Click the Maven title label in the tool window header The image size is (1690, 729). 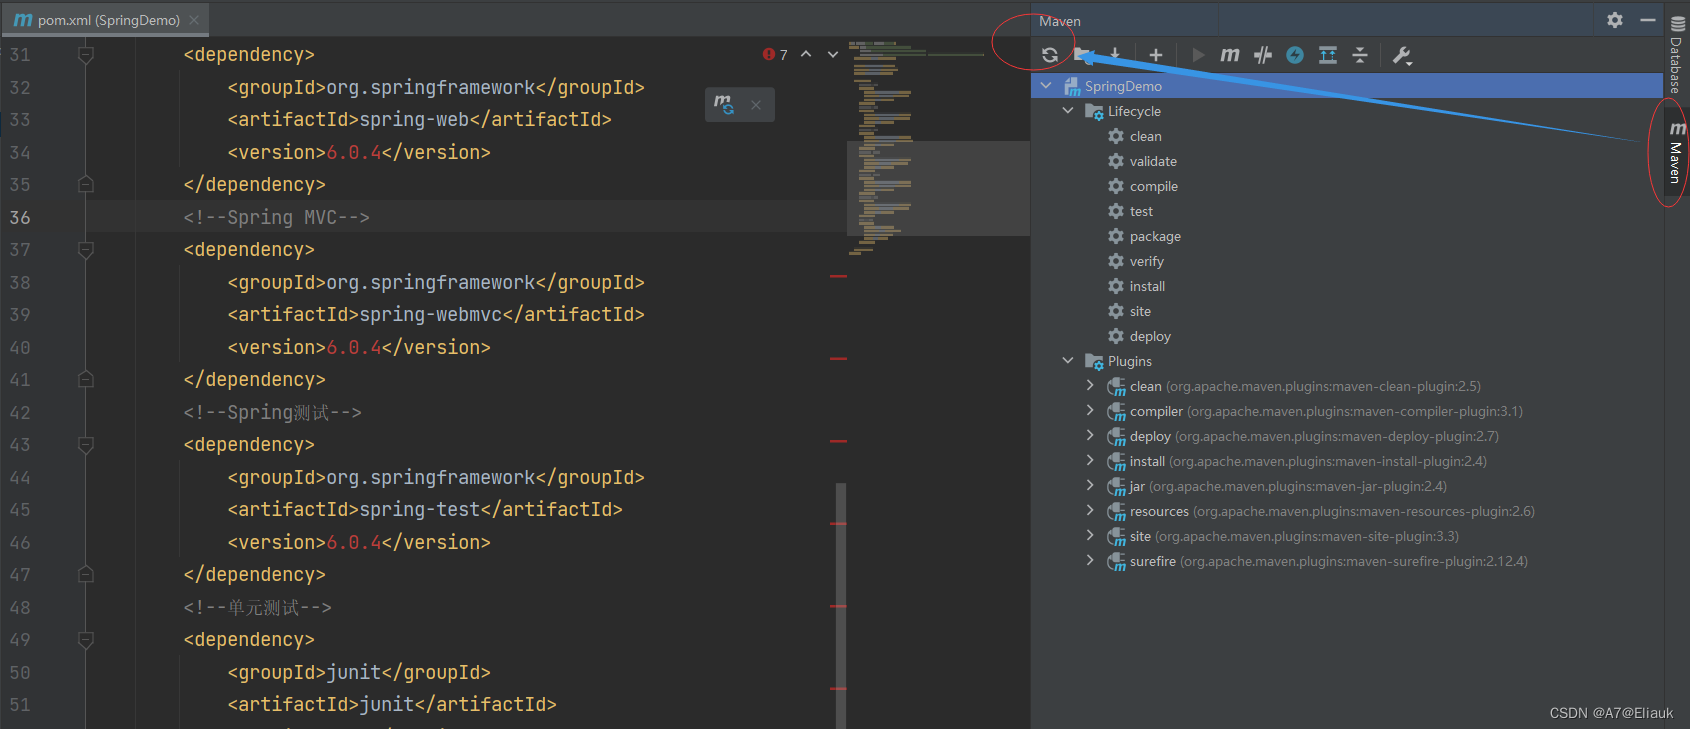point(1060,21)
